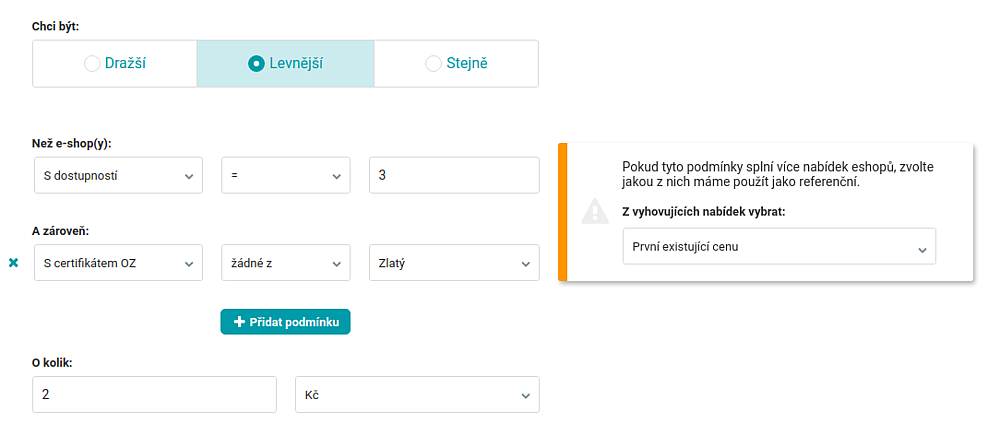The image size is (1000, 435).
Task: Open the 'S dostupností' dropdown
Action: (118, 175)
